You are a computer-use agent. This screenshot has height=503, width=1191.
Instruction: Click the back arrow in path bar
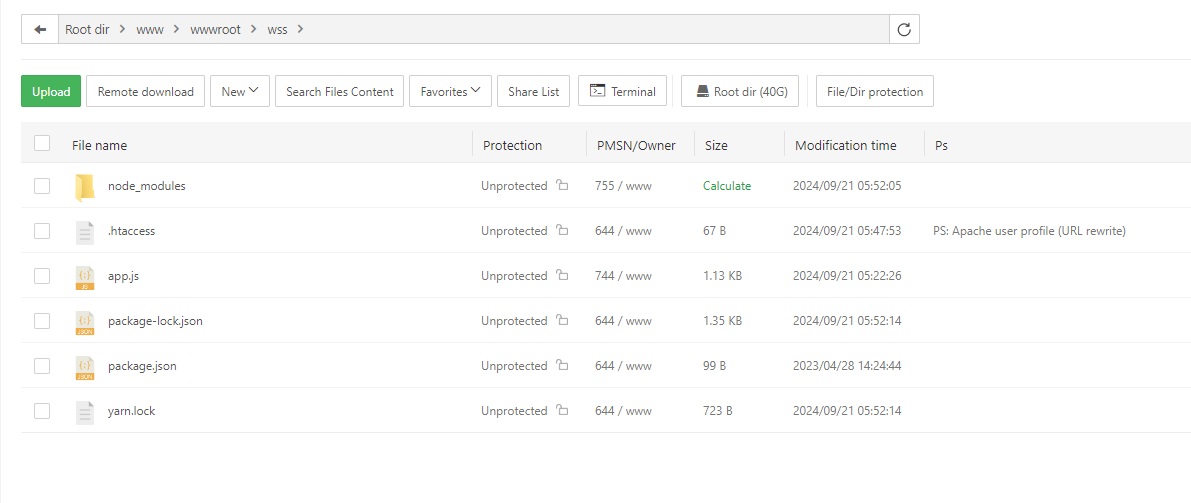point(40,29)
